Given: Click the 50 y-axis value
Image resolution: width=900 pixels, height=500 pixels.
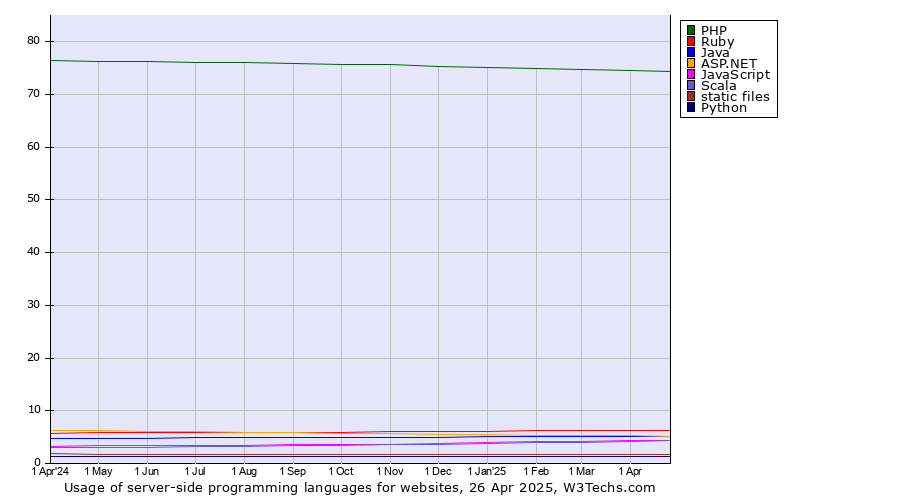Looking at the screenshot, I should [x=33, y=199].
